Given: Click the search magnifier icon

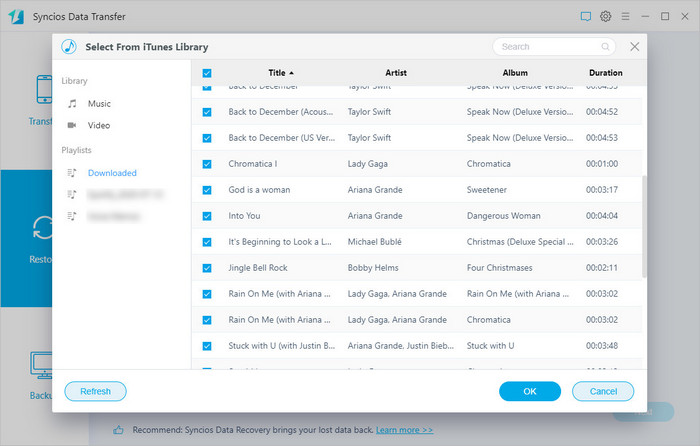Looking at the screenshot, I should pos(605,46).
